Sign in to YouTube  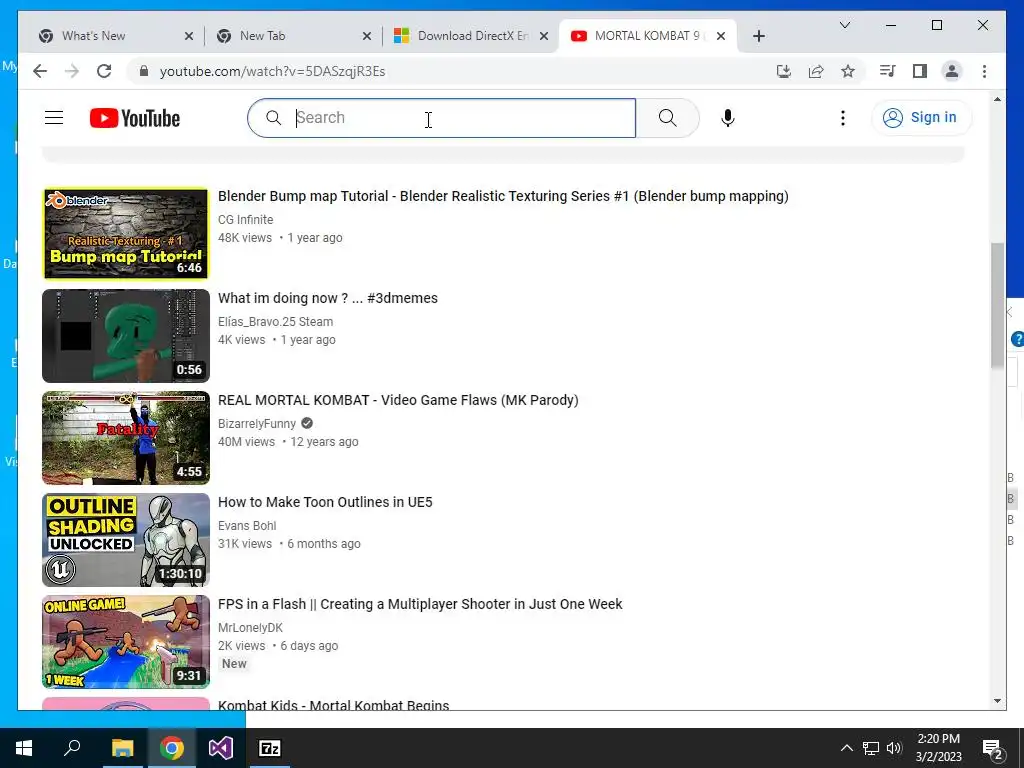point(921,118)
